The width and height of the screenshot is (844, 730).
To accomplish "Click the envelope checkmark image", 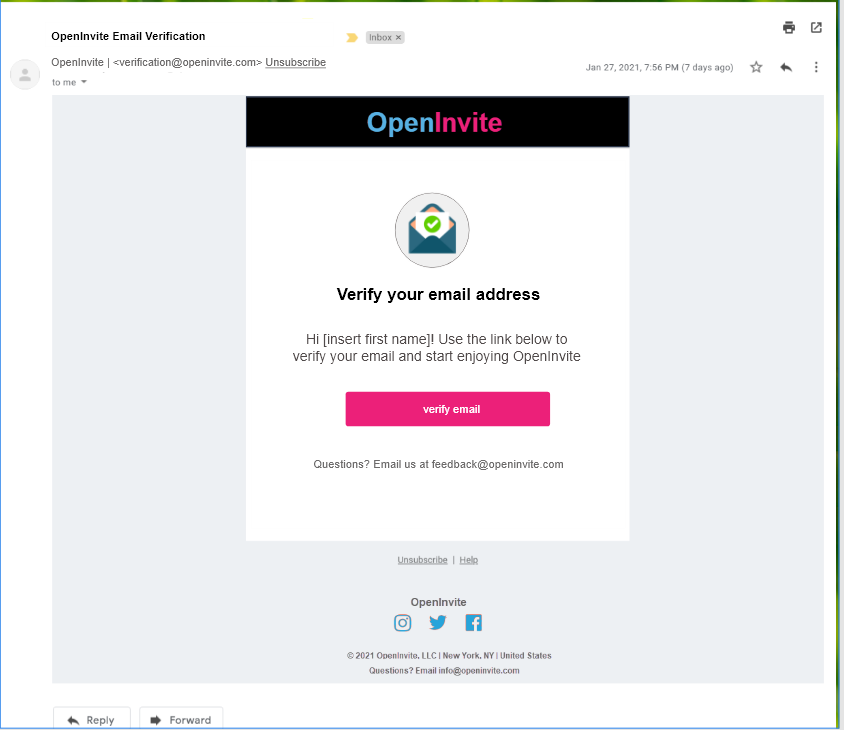I will point(432,230).
